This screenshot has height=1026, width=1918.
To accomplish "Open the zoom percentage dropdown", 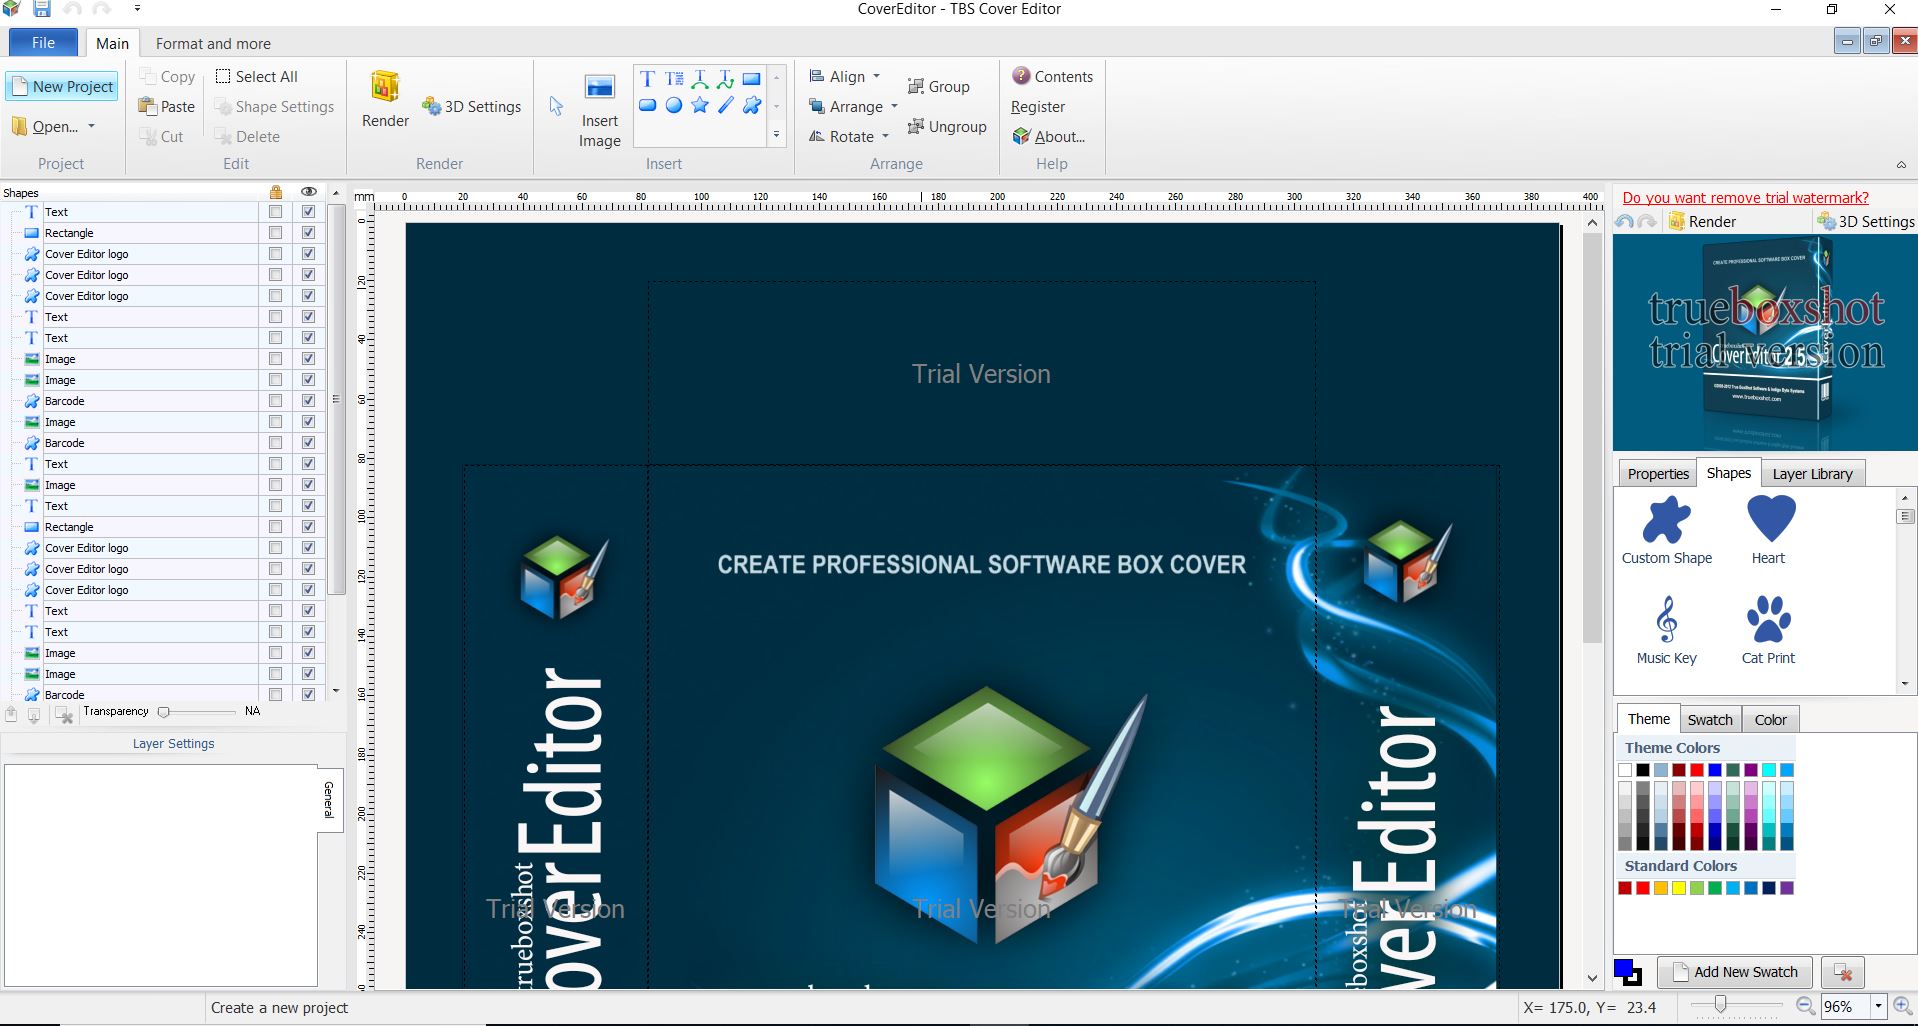I will click(1878, 1007).
